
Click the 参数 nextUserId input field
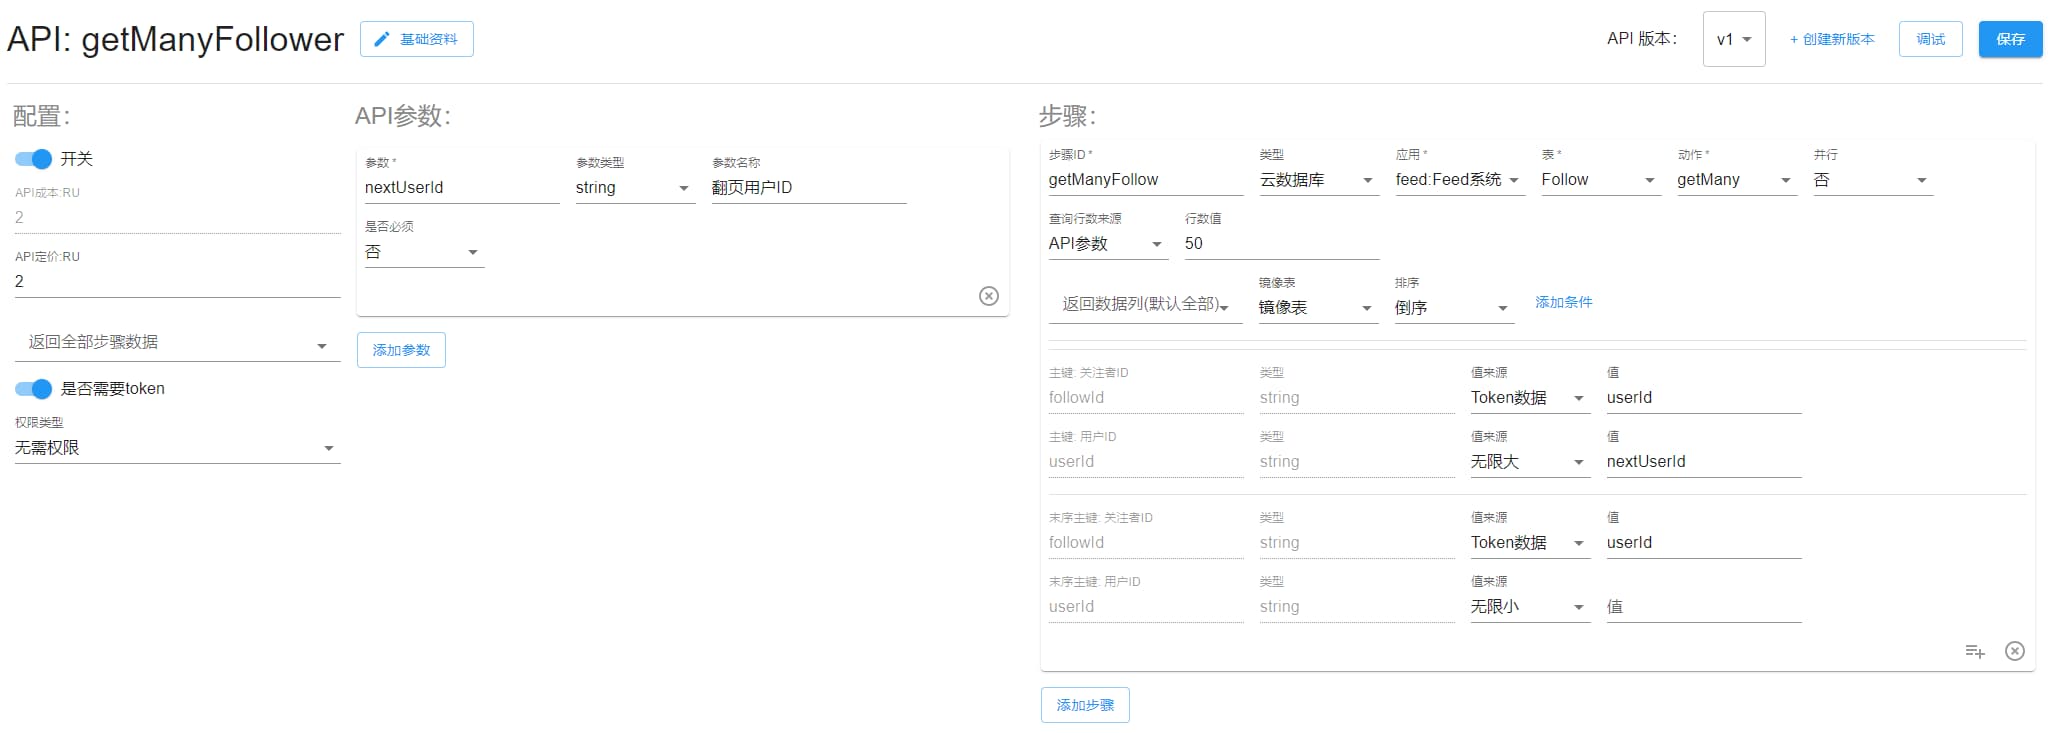tap(462, 188)
